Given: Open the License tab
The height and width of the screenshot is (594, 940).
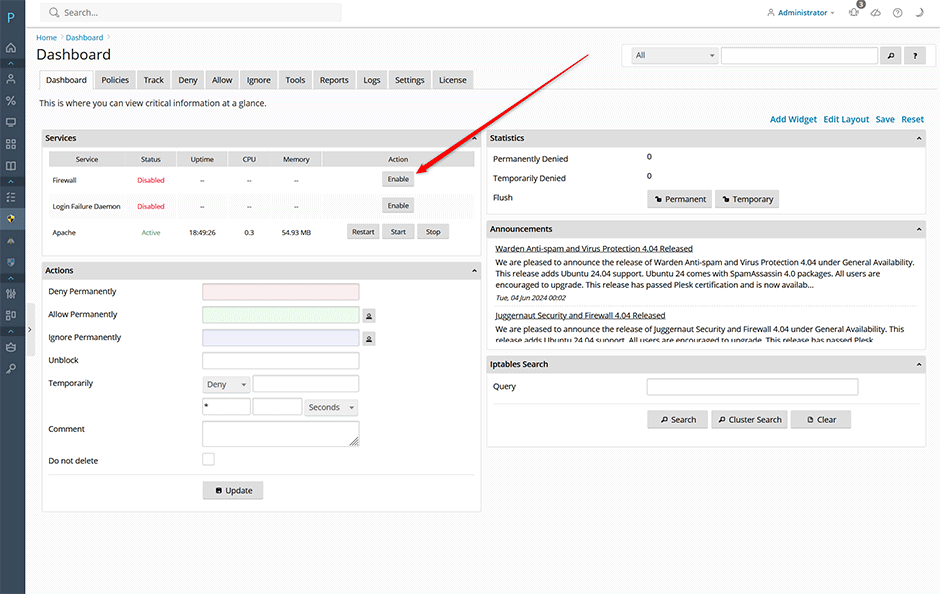Looking at the screenshot, I should pos(453,80).
